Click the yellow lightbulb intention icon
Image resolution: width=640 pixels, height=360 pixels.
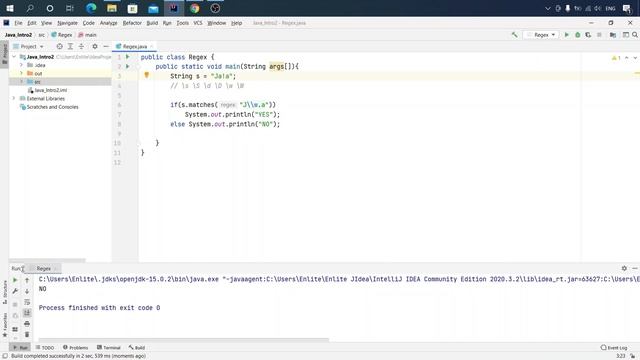pos(147,75)
